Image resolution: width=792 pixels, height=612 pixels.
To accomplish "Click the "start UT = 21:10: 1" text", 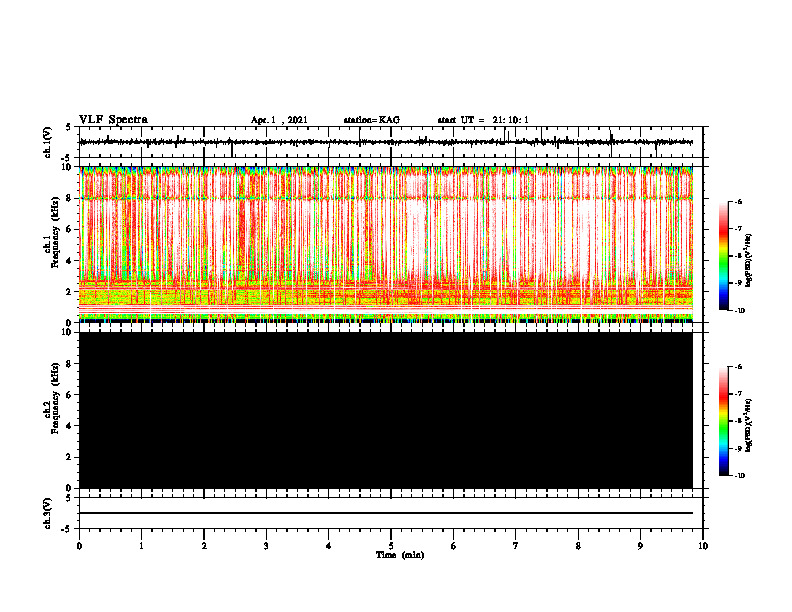I will coord(483,120).
